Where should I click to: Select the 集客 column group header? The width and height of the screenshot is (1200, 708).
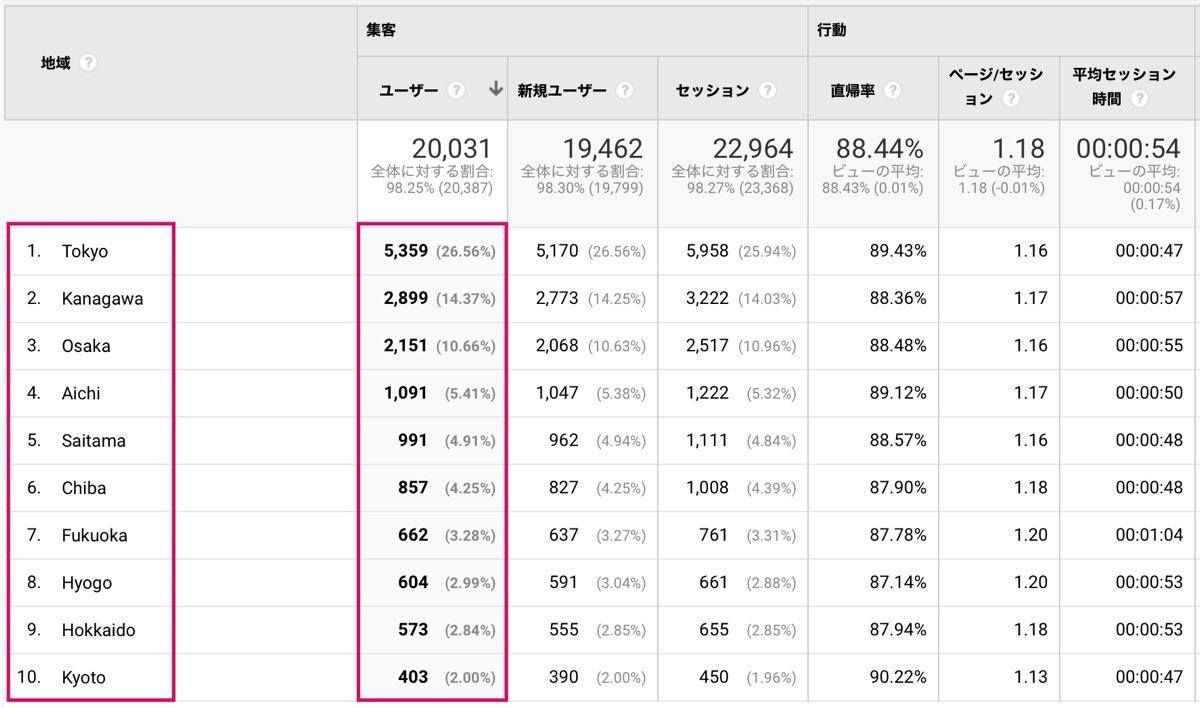[381, 30]
